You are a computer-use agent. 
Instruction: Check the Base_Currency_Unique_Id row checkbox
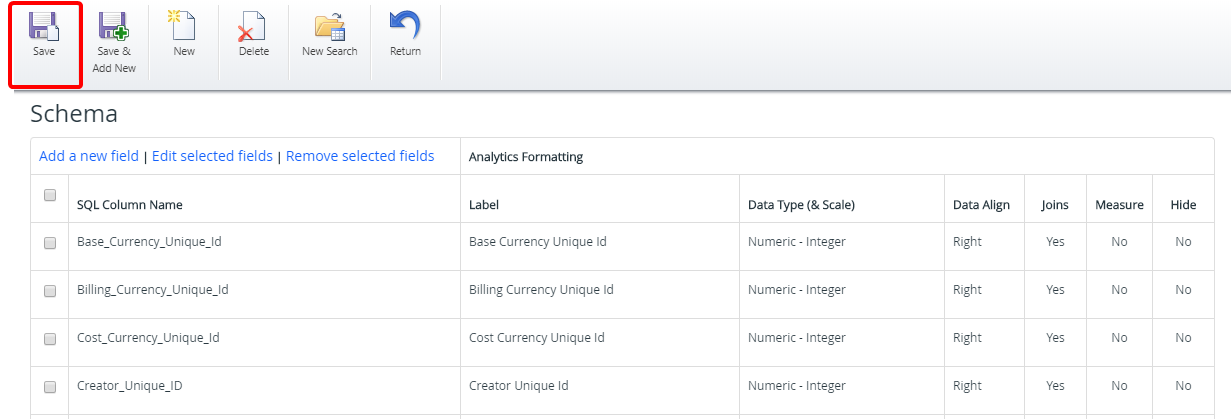[x=50, y=243]
